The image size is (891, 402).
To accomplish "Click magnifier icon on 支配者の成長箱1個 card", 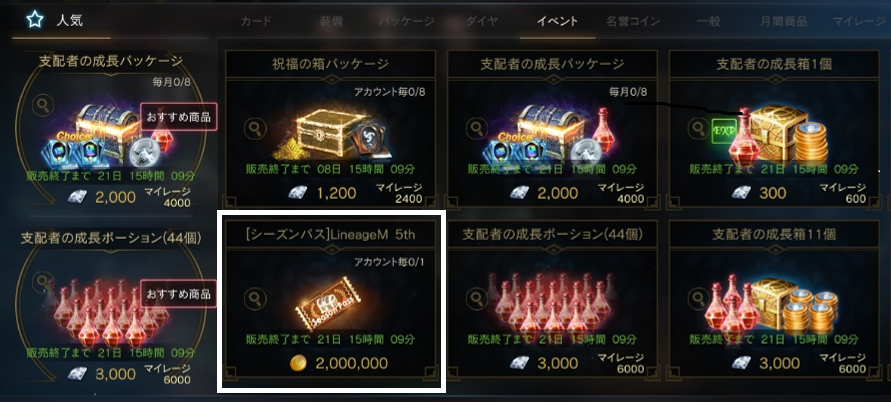I will (699, 129).
